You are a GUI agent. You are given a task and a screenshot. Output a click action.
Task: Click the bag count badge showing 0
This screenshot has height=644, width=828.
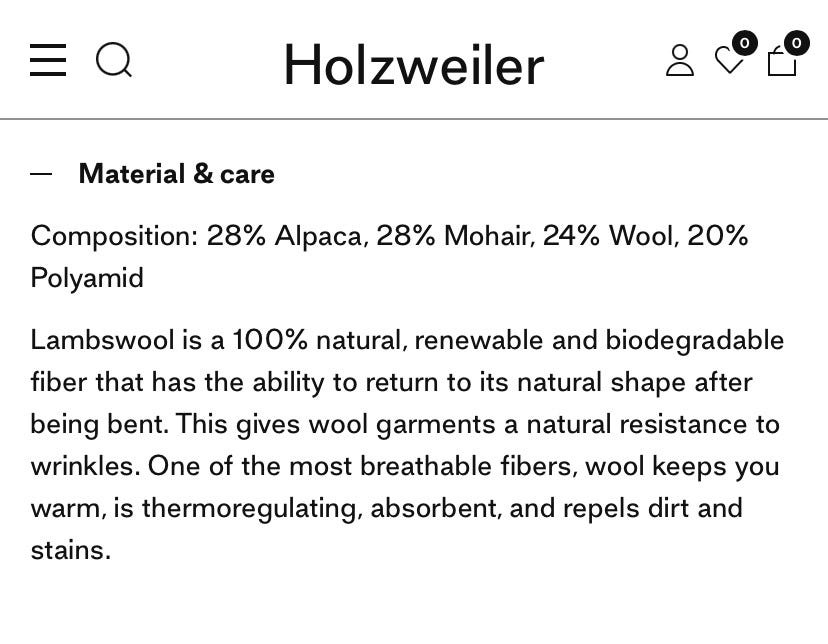796,43
